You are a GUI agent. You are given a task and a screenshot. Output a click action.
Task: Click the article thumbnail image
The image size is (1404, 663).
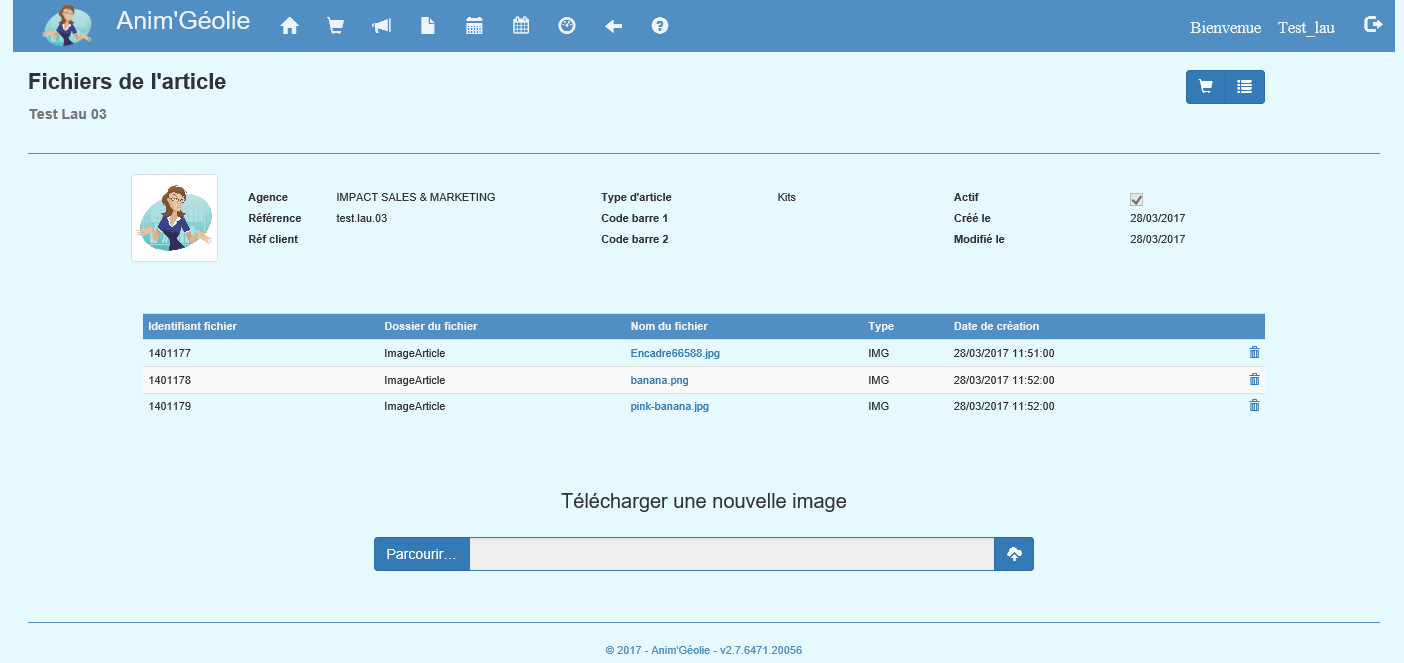[x=174, y=218]
